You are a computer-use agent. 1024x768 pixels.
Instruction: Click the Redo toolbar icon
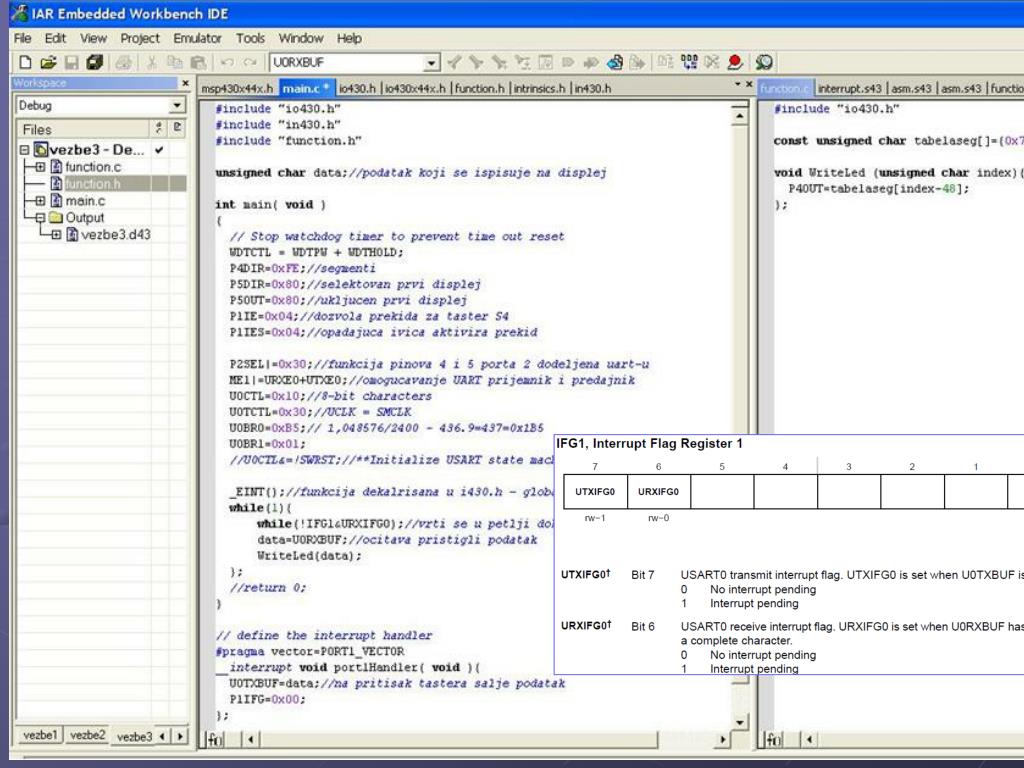[249, 62]
